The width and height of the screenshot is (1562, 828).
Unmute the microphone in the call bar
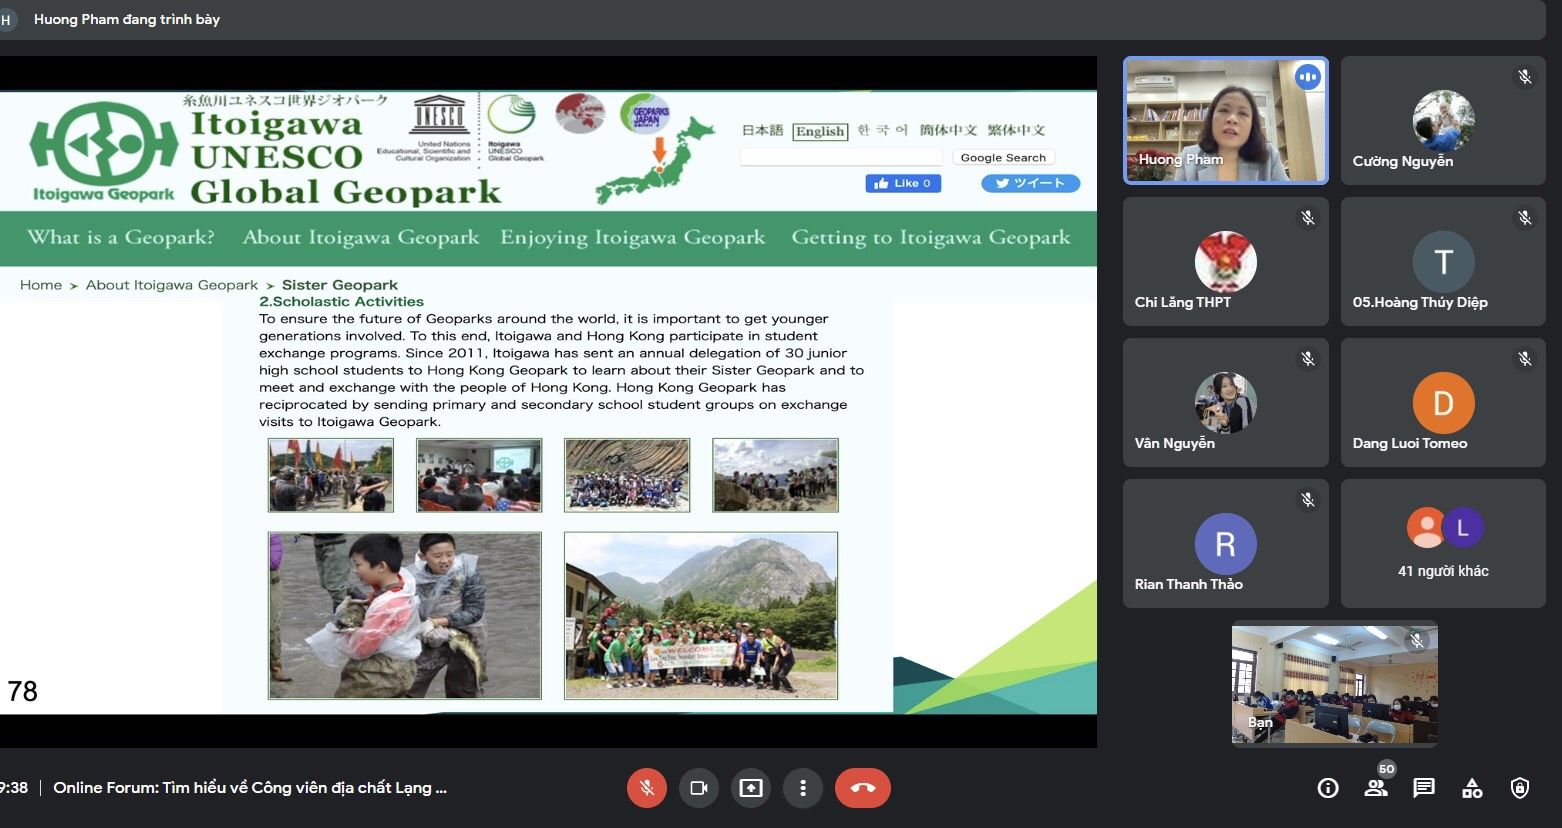647,788
